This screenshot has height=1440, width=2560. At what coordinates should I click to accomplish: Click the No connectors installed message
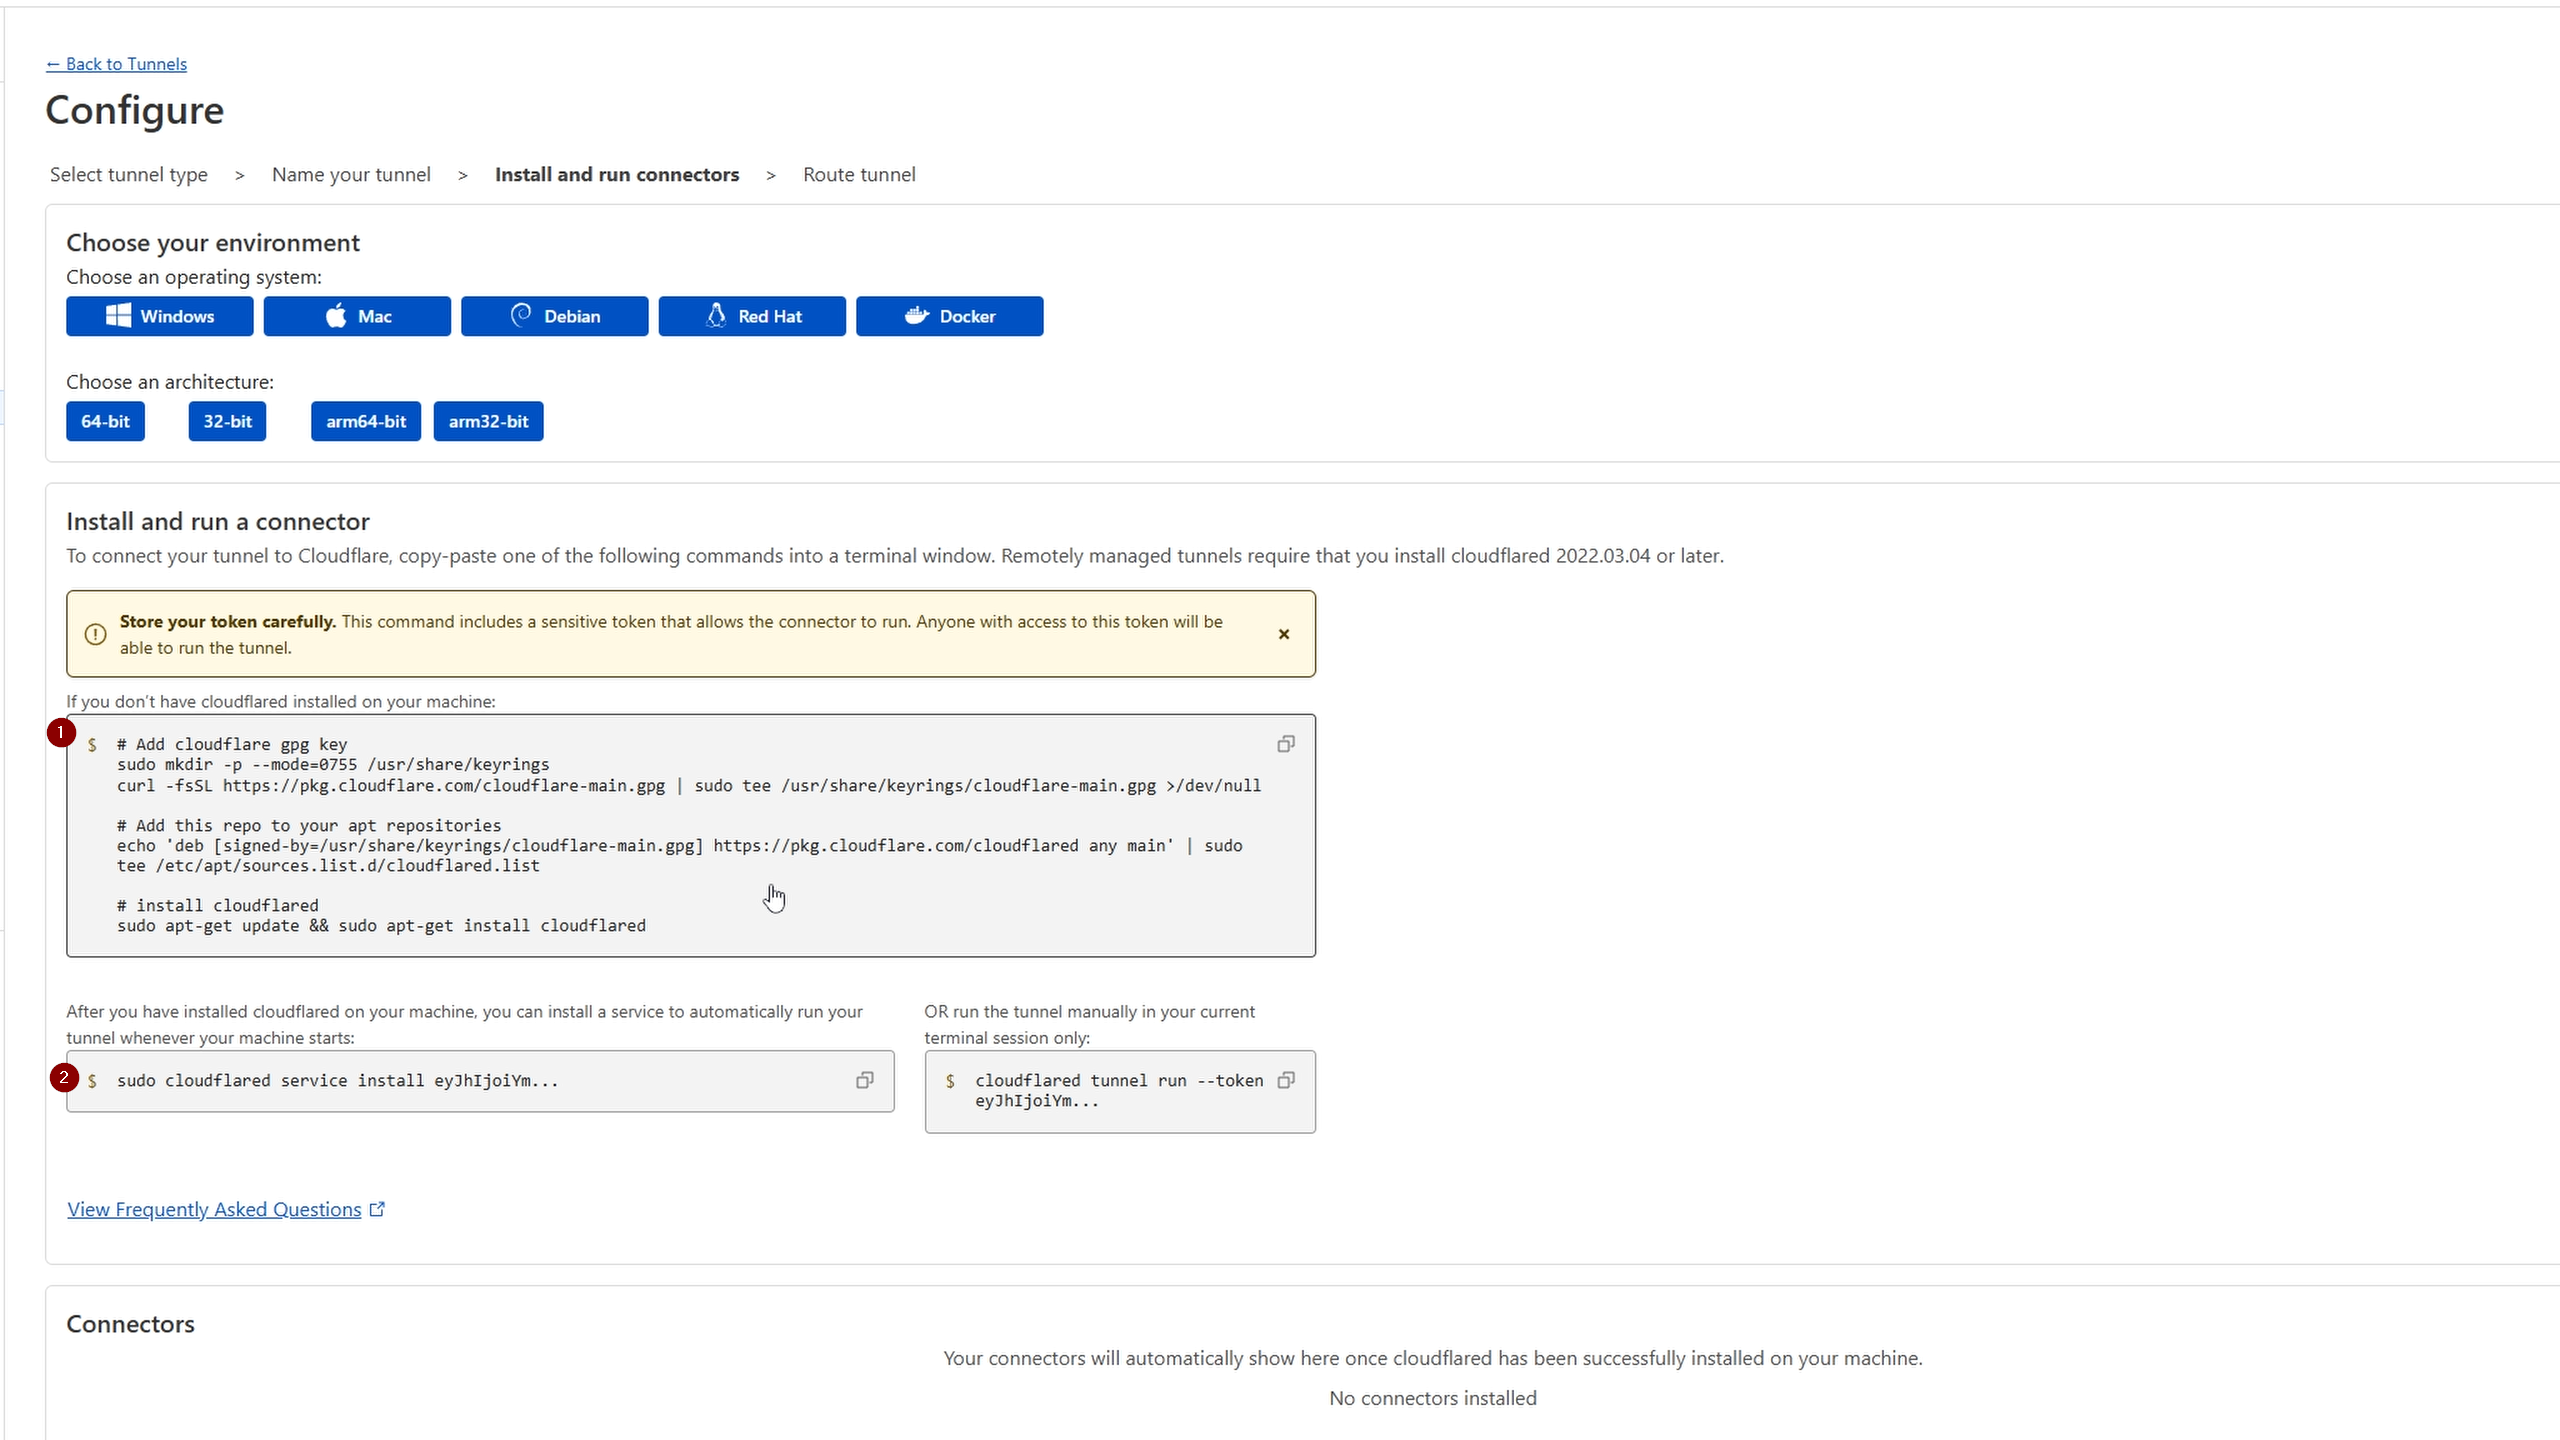[x=1432, y=1398]
